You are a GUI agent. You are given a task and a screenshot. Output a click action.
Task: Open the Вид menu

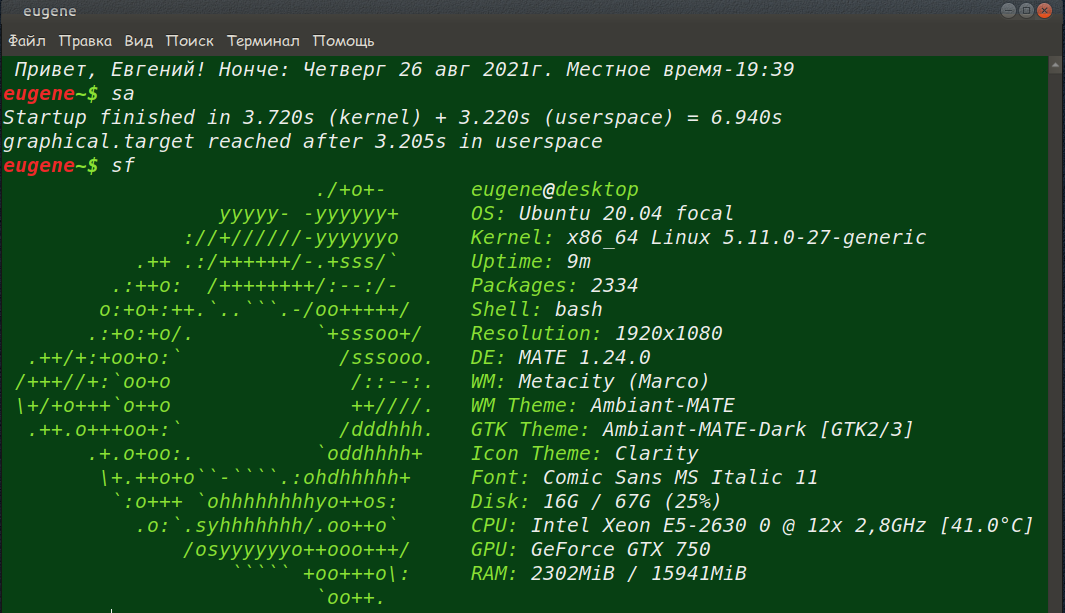click(x=139, y=41)
